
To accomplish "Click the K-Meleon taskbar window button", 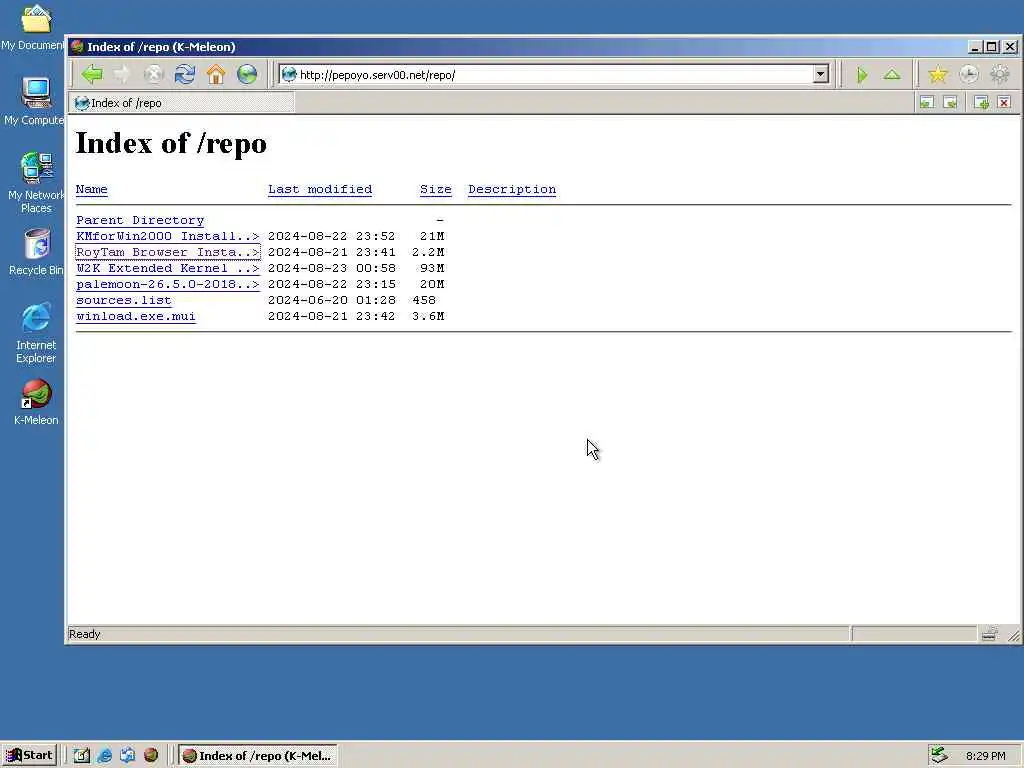I will [x=258, y=756].
